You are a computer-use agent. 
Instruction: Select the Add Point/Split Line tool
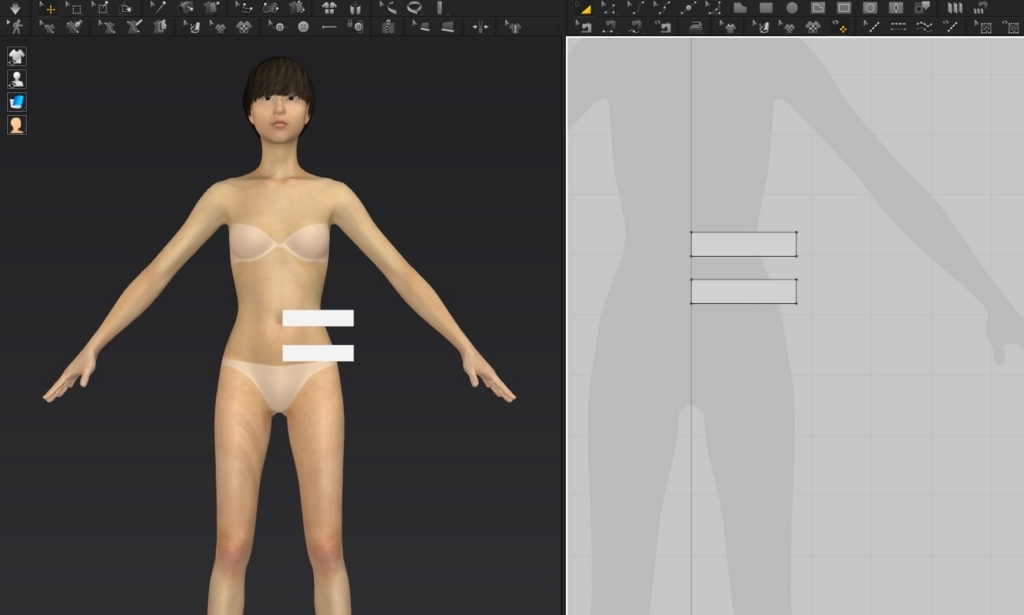688,8
